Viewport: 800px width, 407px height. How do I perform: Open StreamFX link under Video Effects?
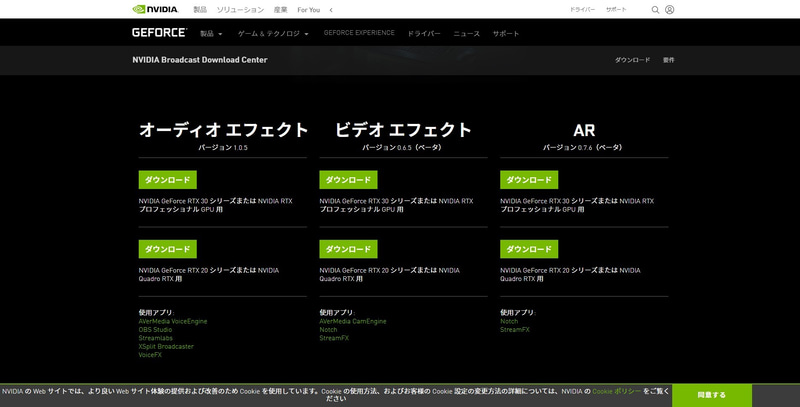[x=334, y=338]
